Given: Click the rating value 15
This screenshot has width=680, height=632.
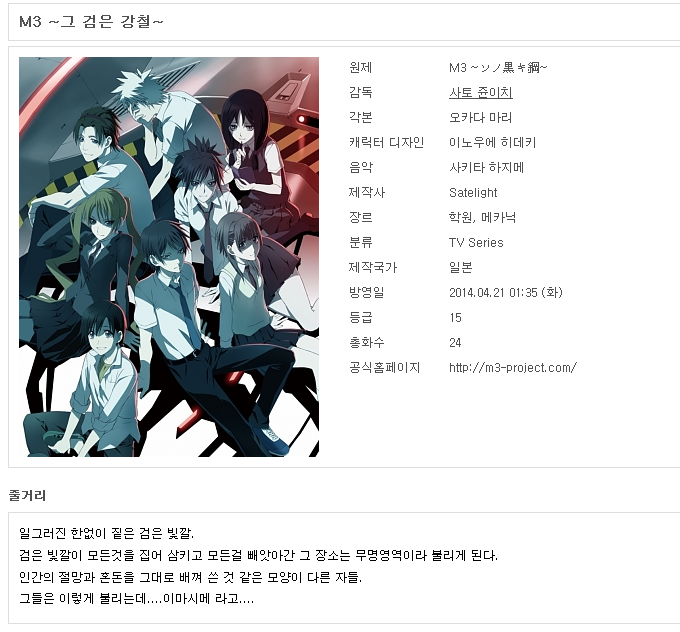Looking at the screenshot, I should pos(455,318).
